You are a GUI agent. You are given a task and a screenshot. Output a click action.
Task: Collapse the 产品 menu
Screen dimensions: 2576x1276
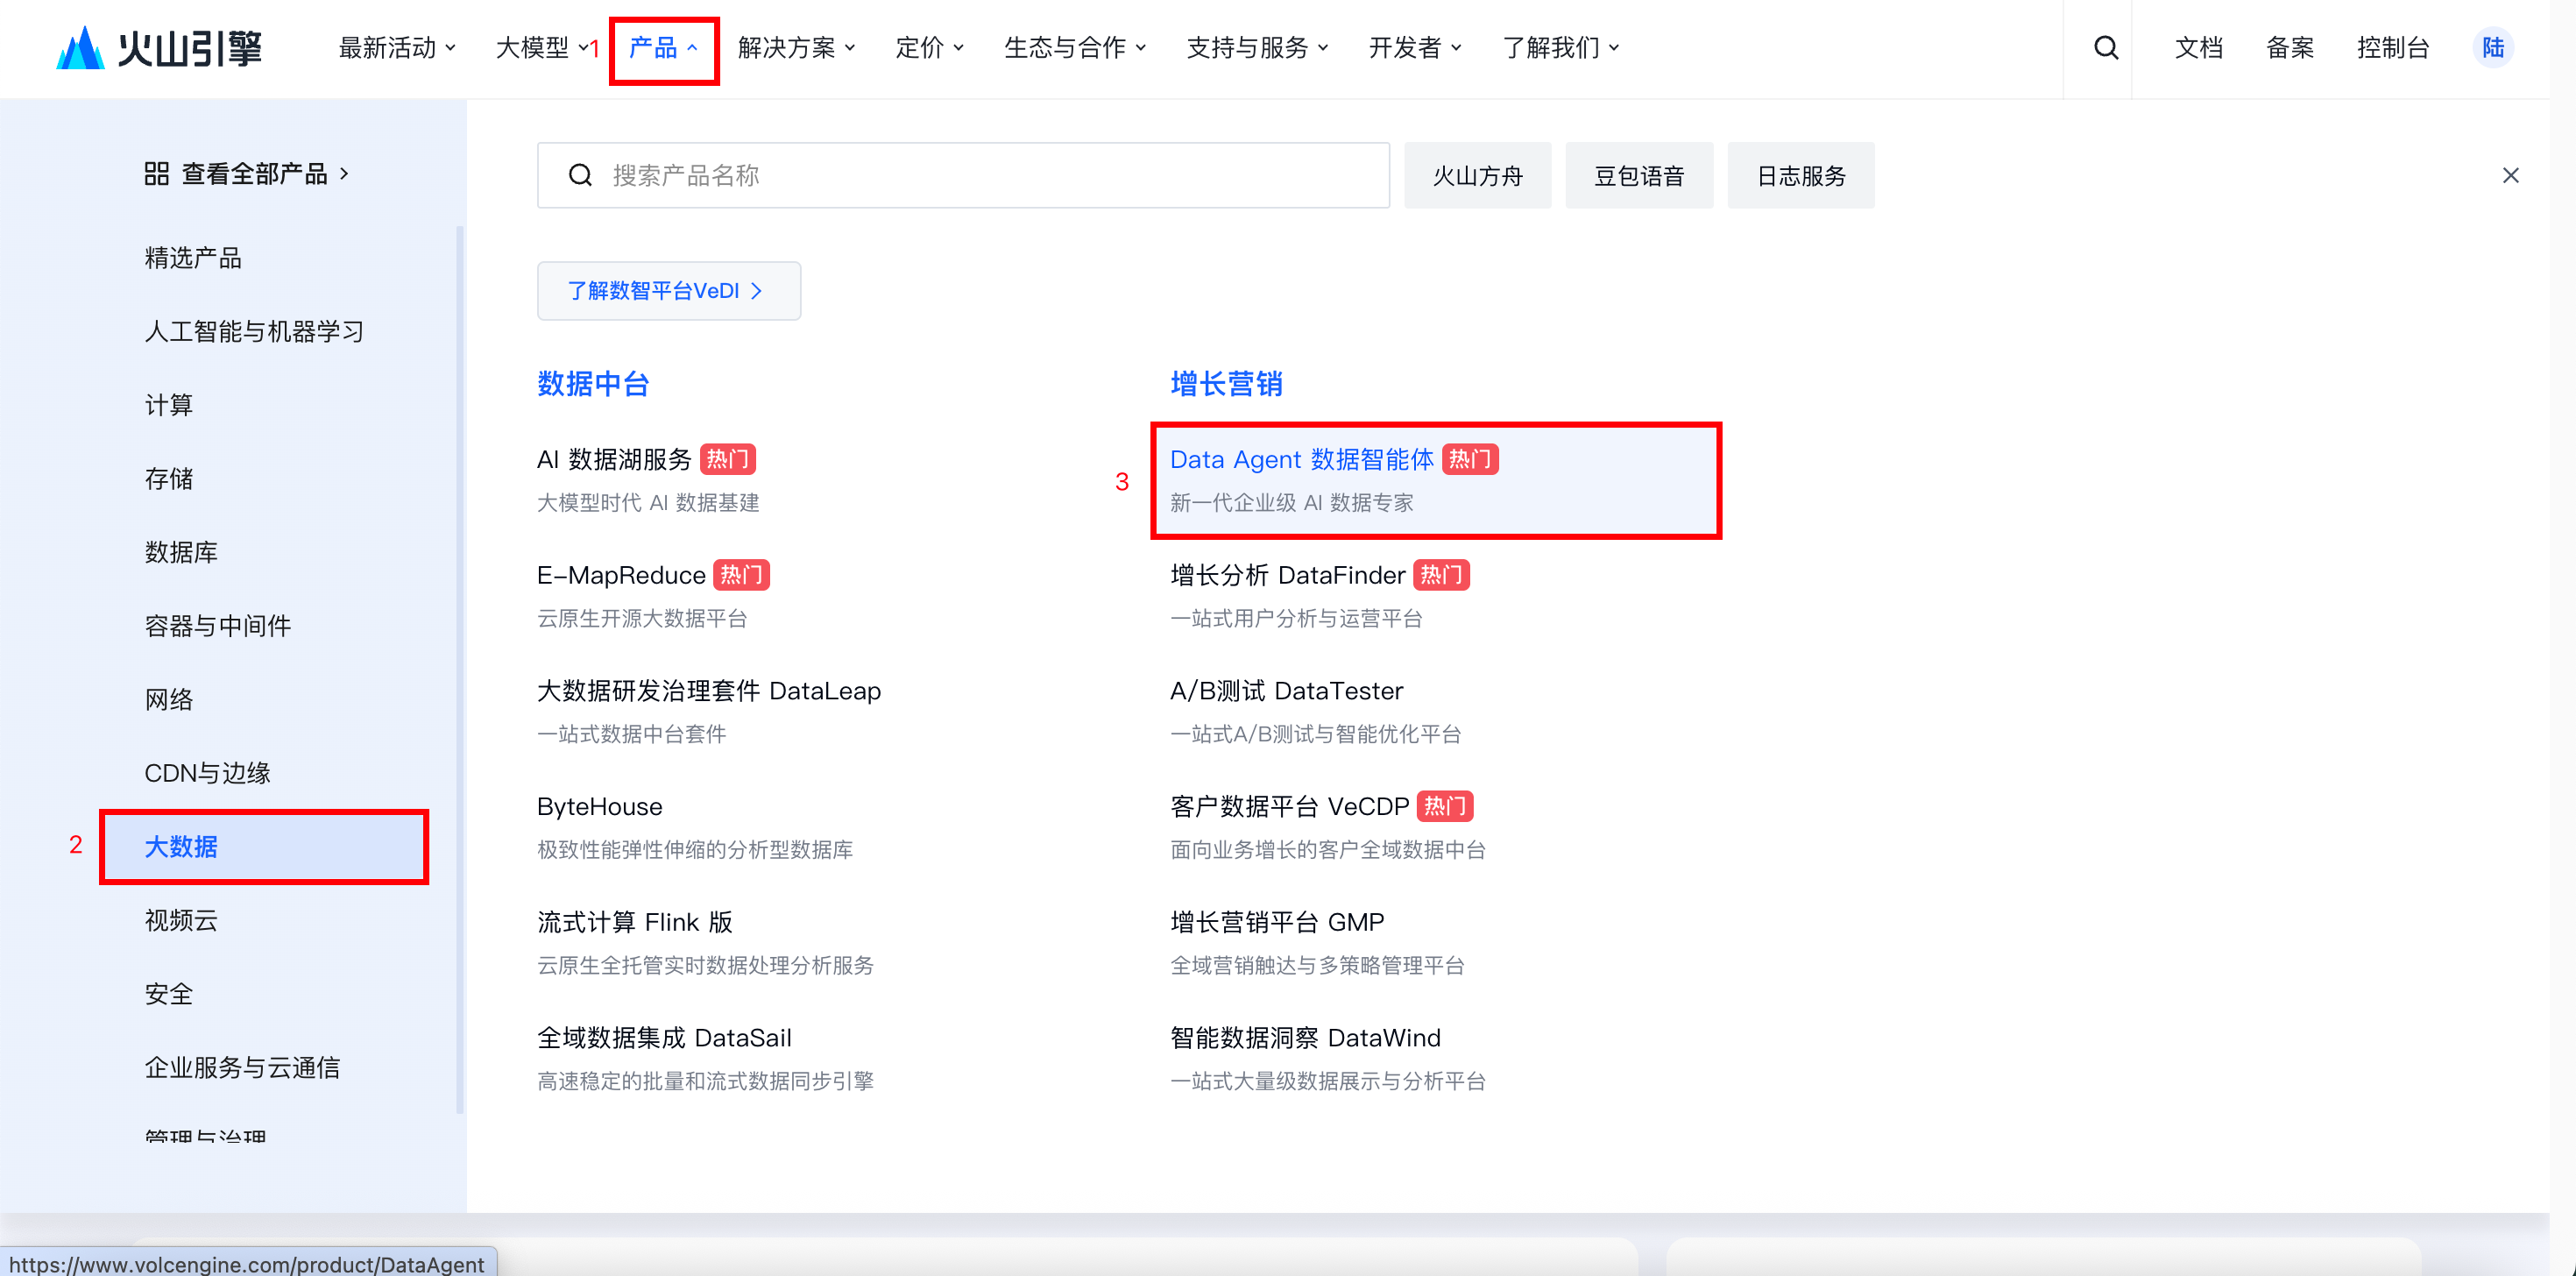click(x=663, y=47)
